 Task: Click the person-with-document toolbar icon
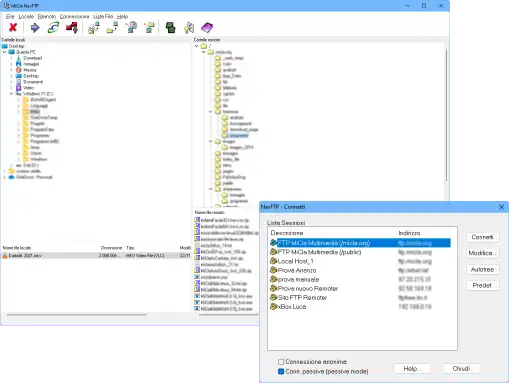189,28
